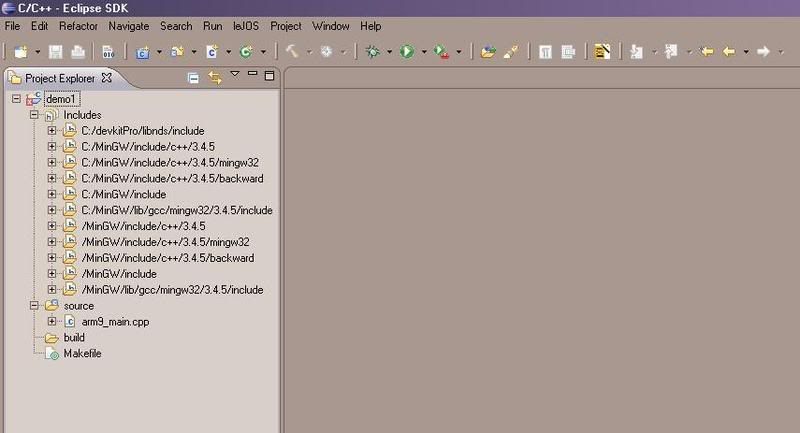Viewport: 800px width, 433px height.
Task: Click the Previous Annotation icon
Action: pos(671,52)
